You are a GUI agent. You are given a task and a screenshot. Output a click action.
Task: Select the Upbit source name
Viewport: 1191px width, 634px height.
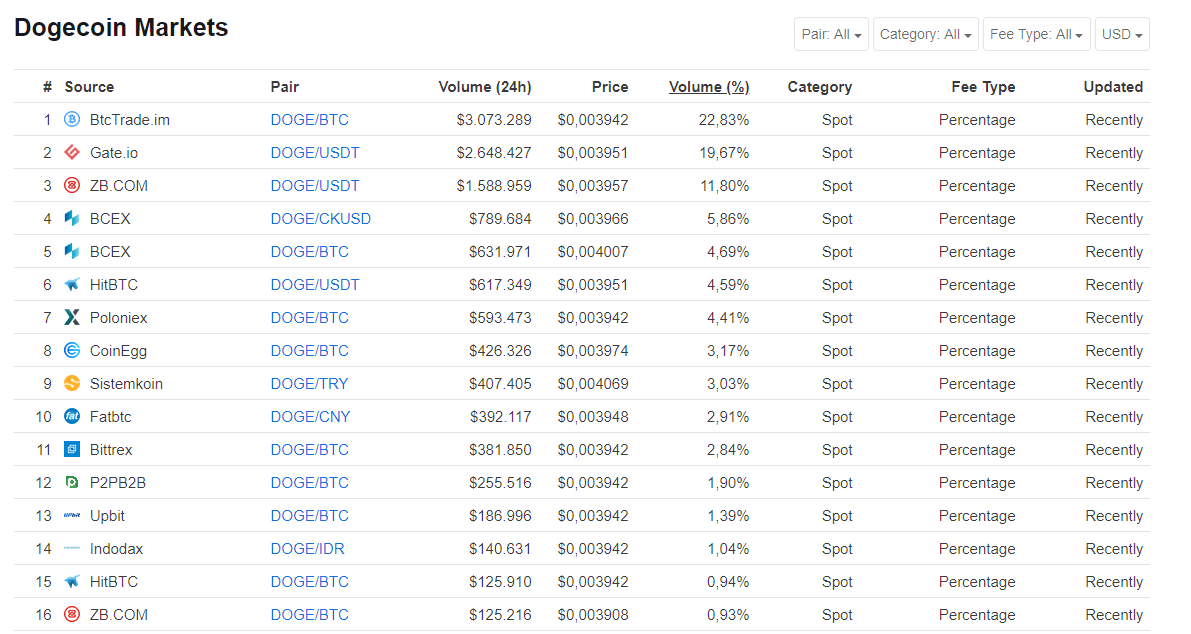[107, 516]
